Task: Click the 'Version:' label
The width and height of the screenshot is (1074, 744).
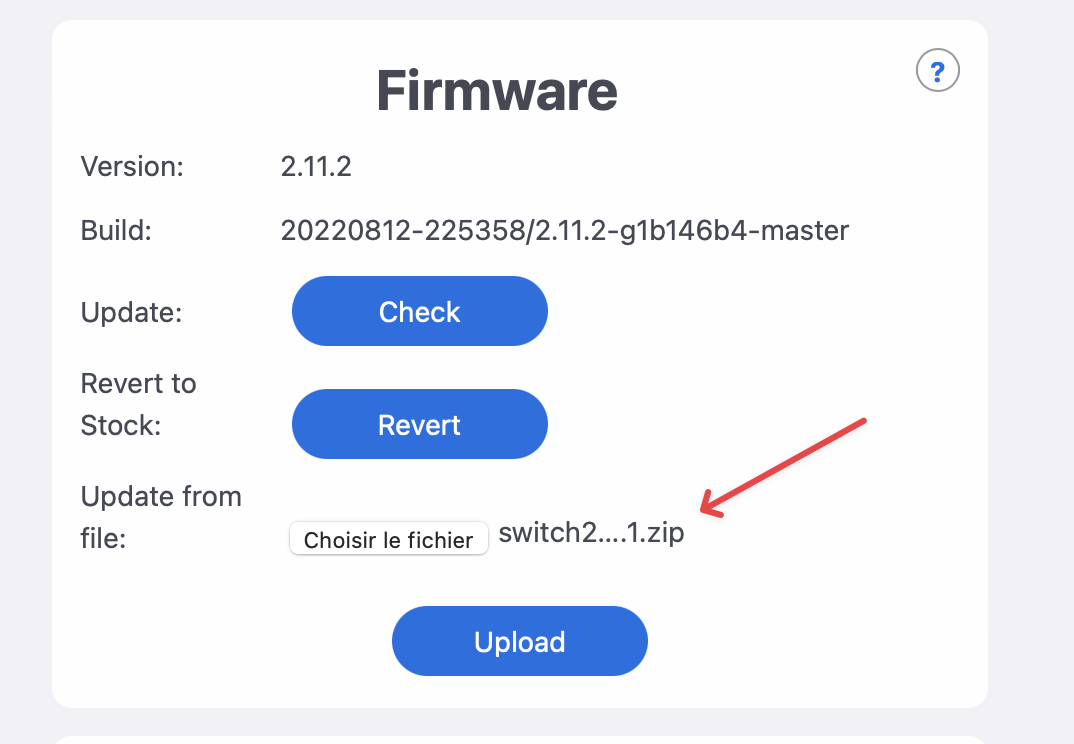Action: click(x=132, y=166)
